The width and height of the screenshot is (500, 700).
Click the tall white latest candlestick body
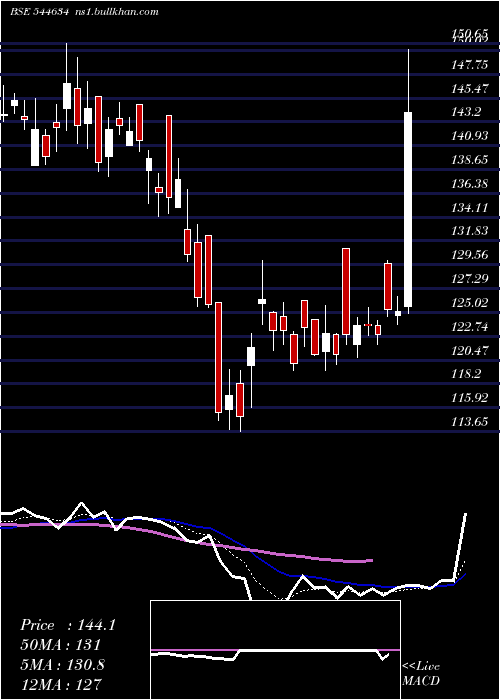[x=408, y=209]
